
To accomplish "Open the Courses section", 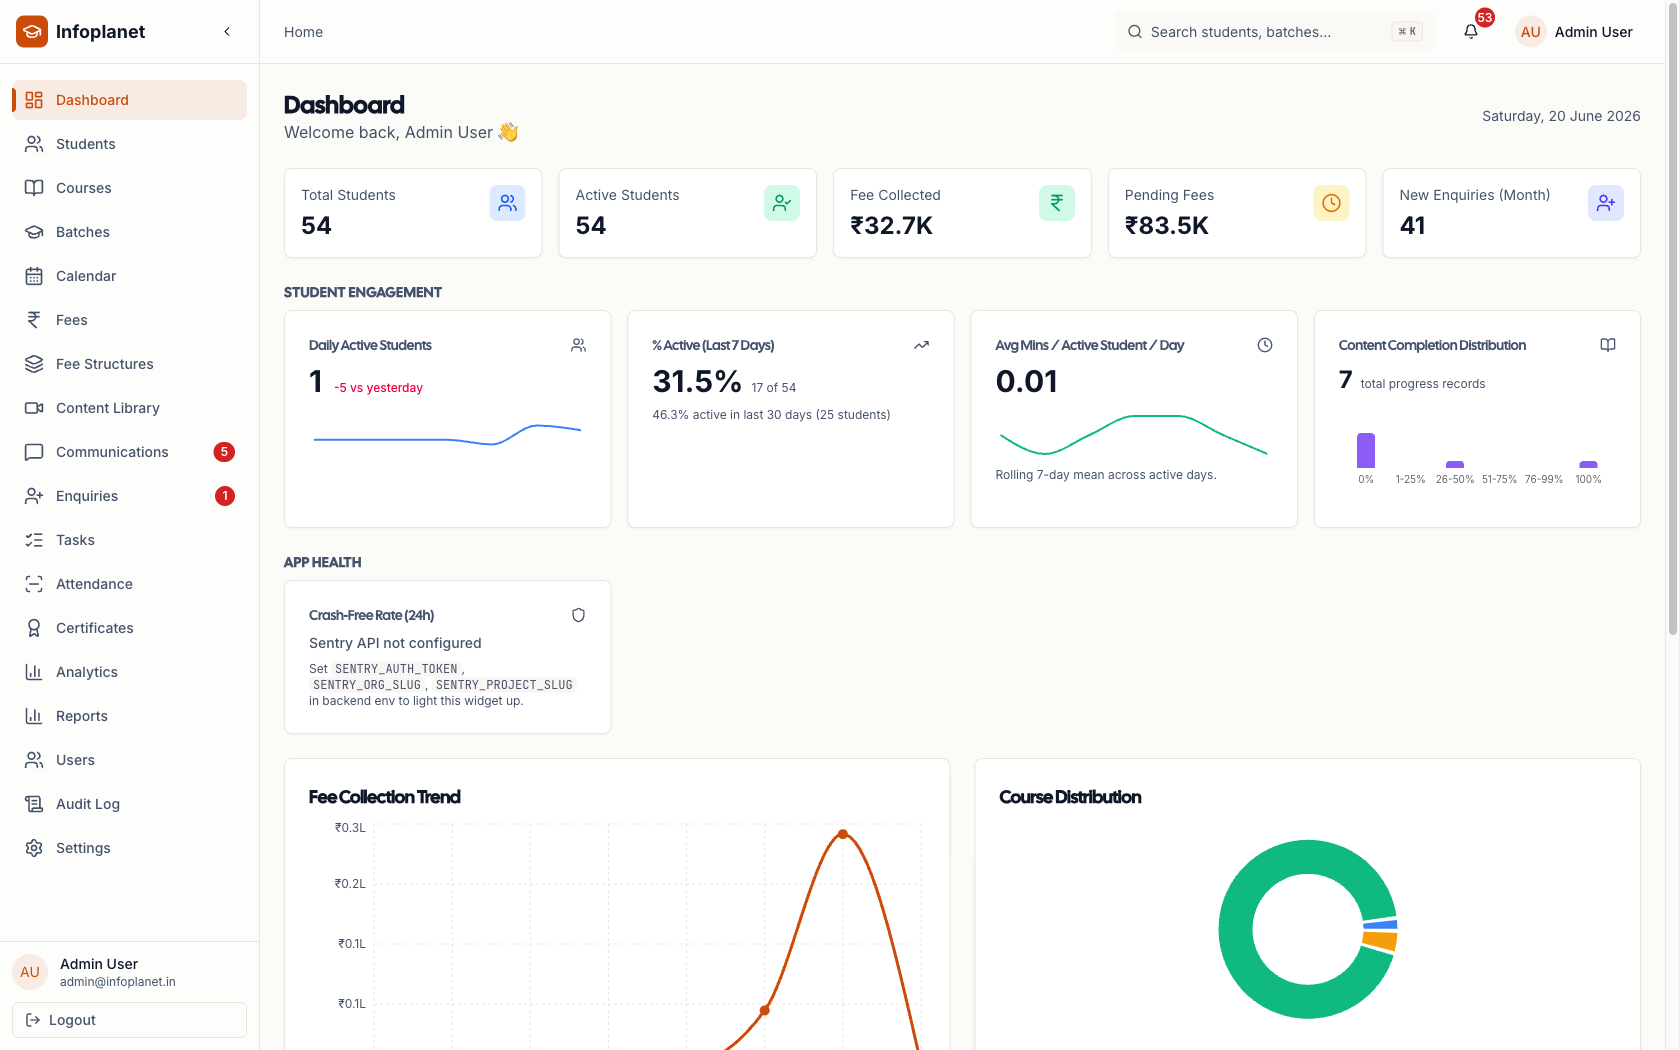I will (x=130, y=188).
